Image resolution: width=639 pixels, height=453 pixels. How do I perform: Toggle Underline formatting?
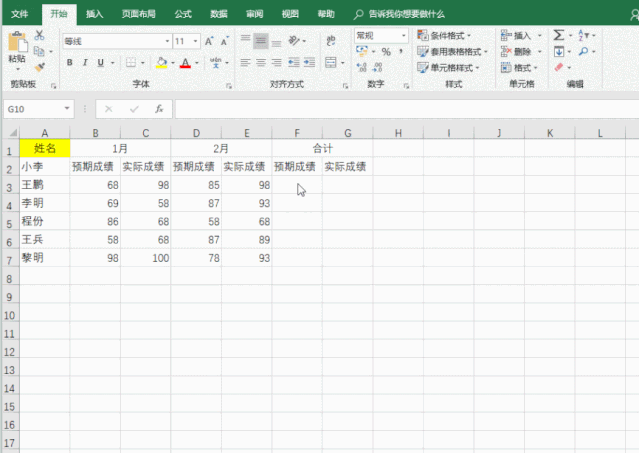coord(101,62)
